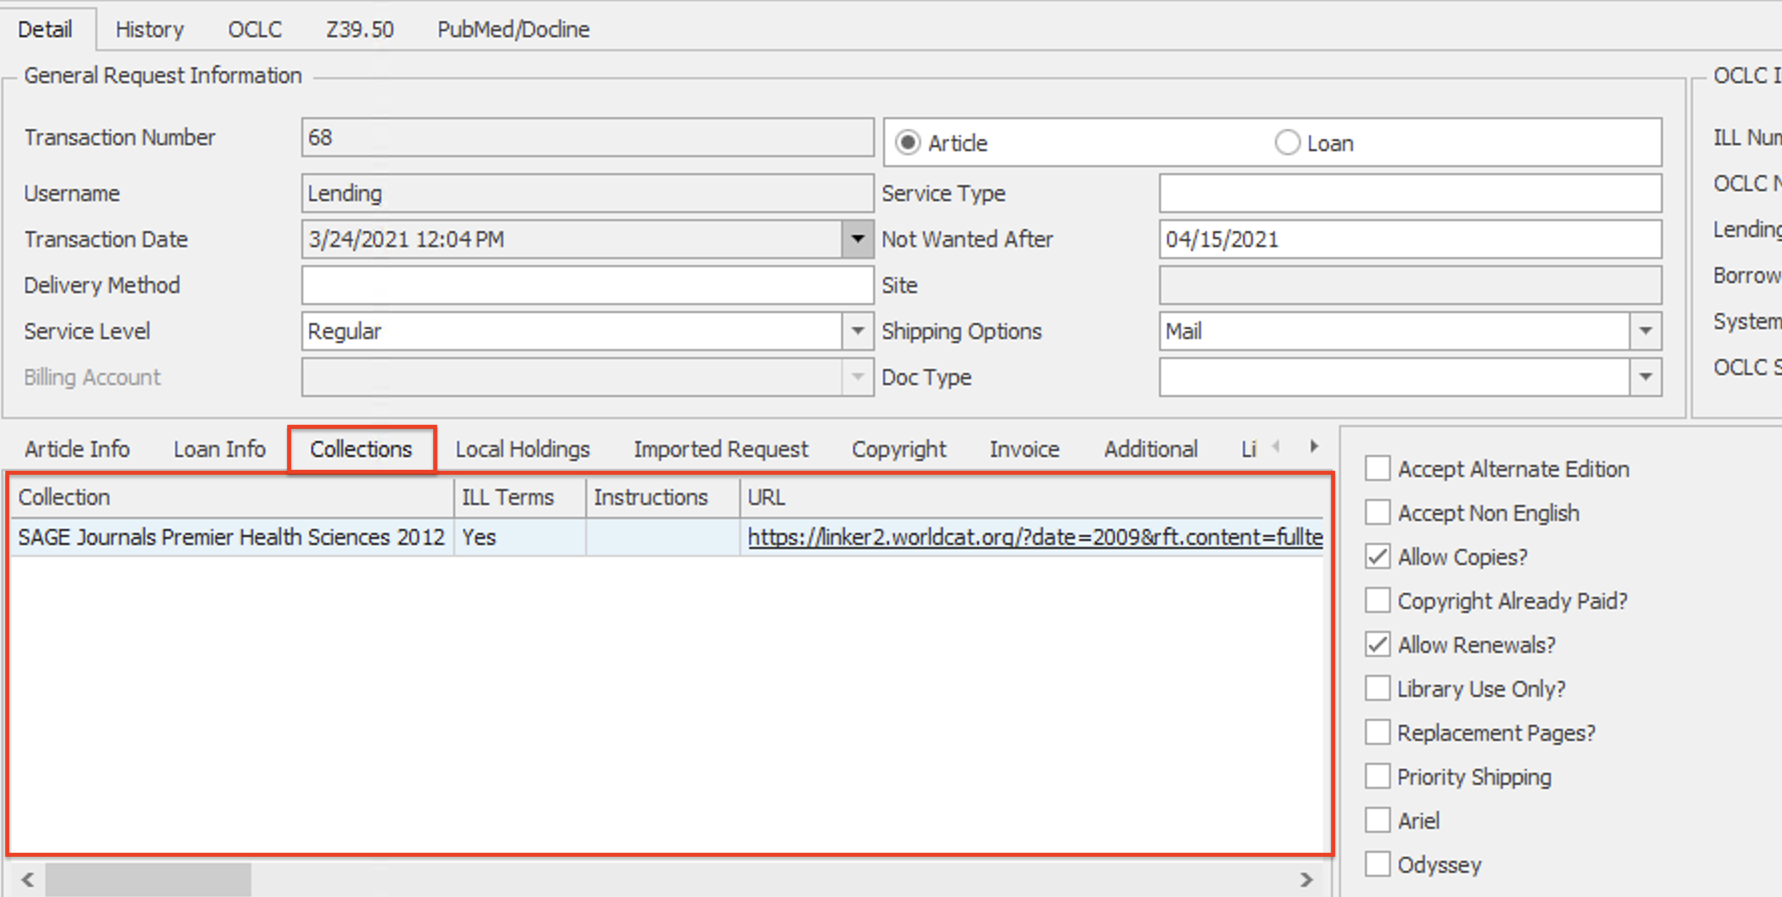Check the Accept Alternate Edition box
This screenshot has height=897, width=1782.
[x=1377, y=469]
